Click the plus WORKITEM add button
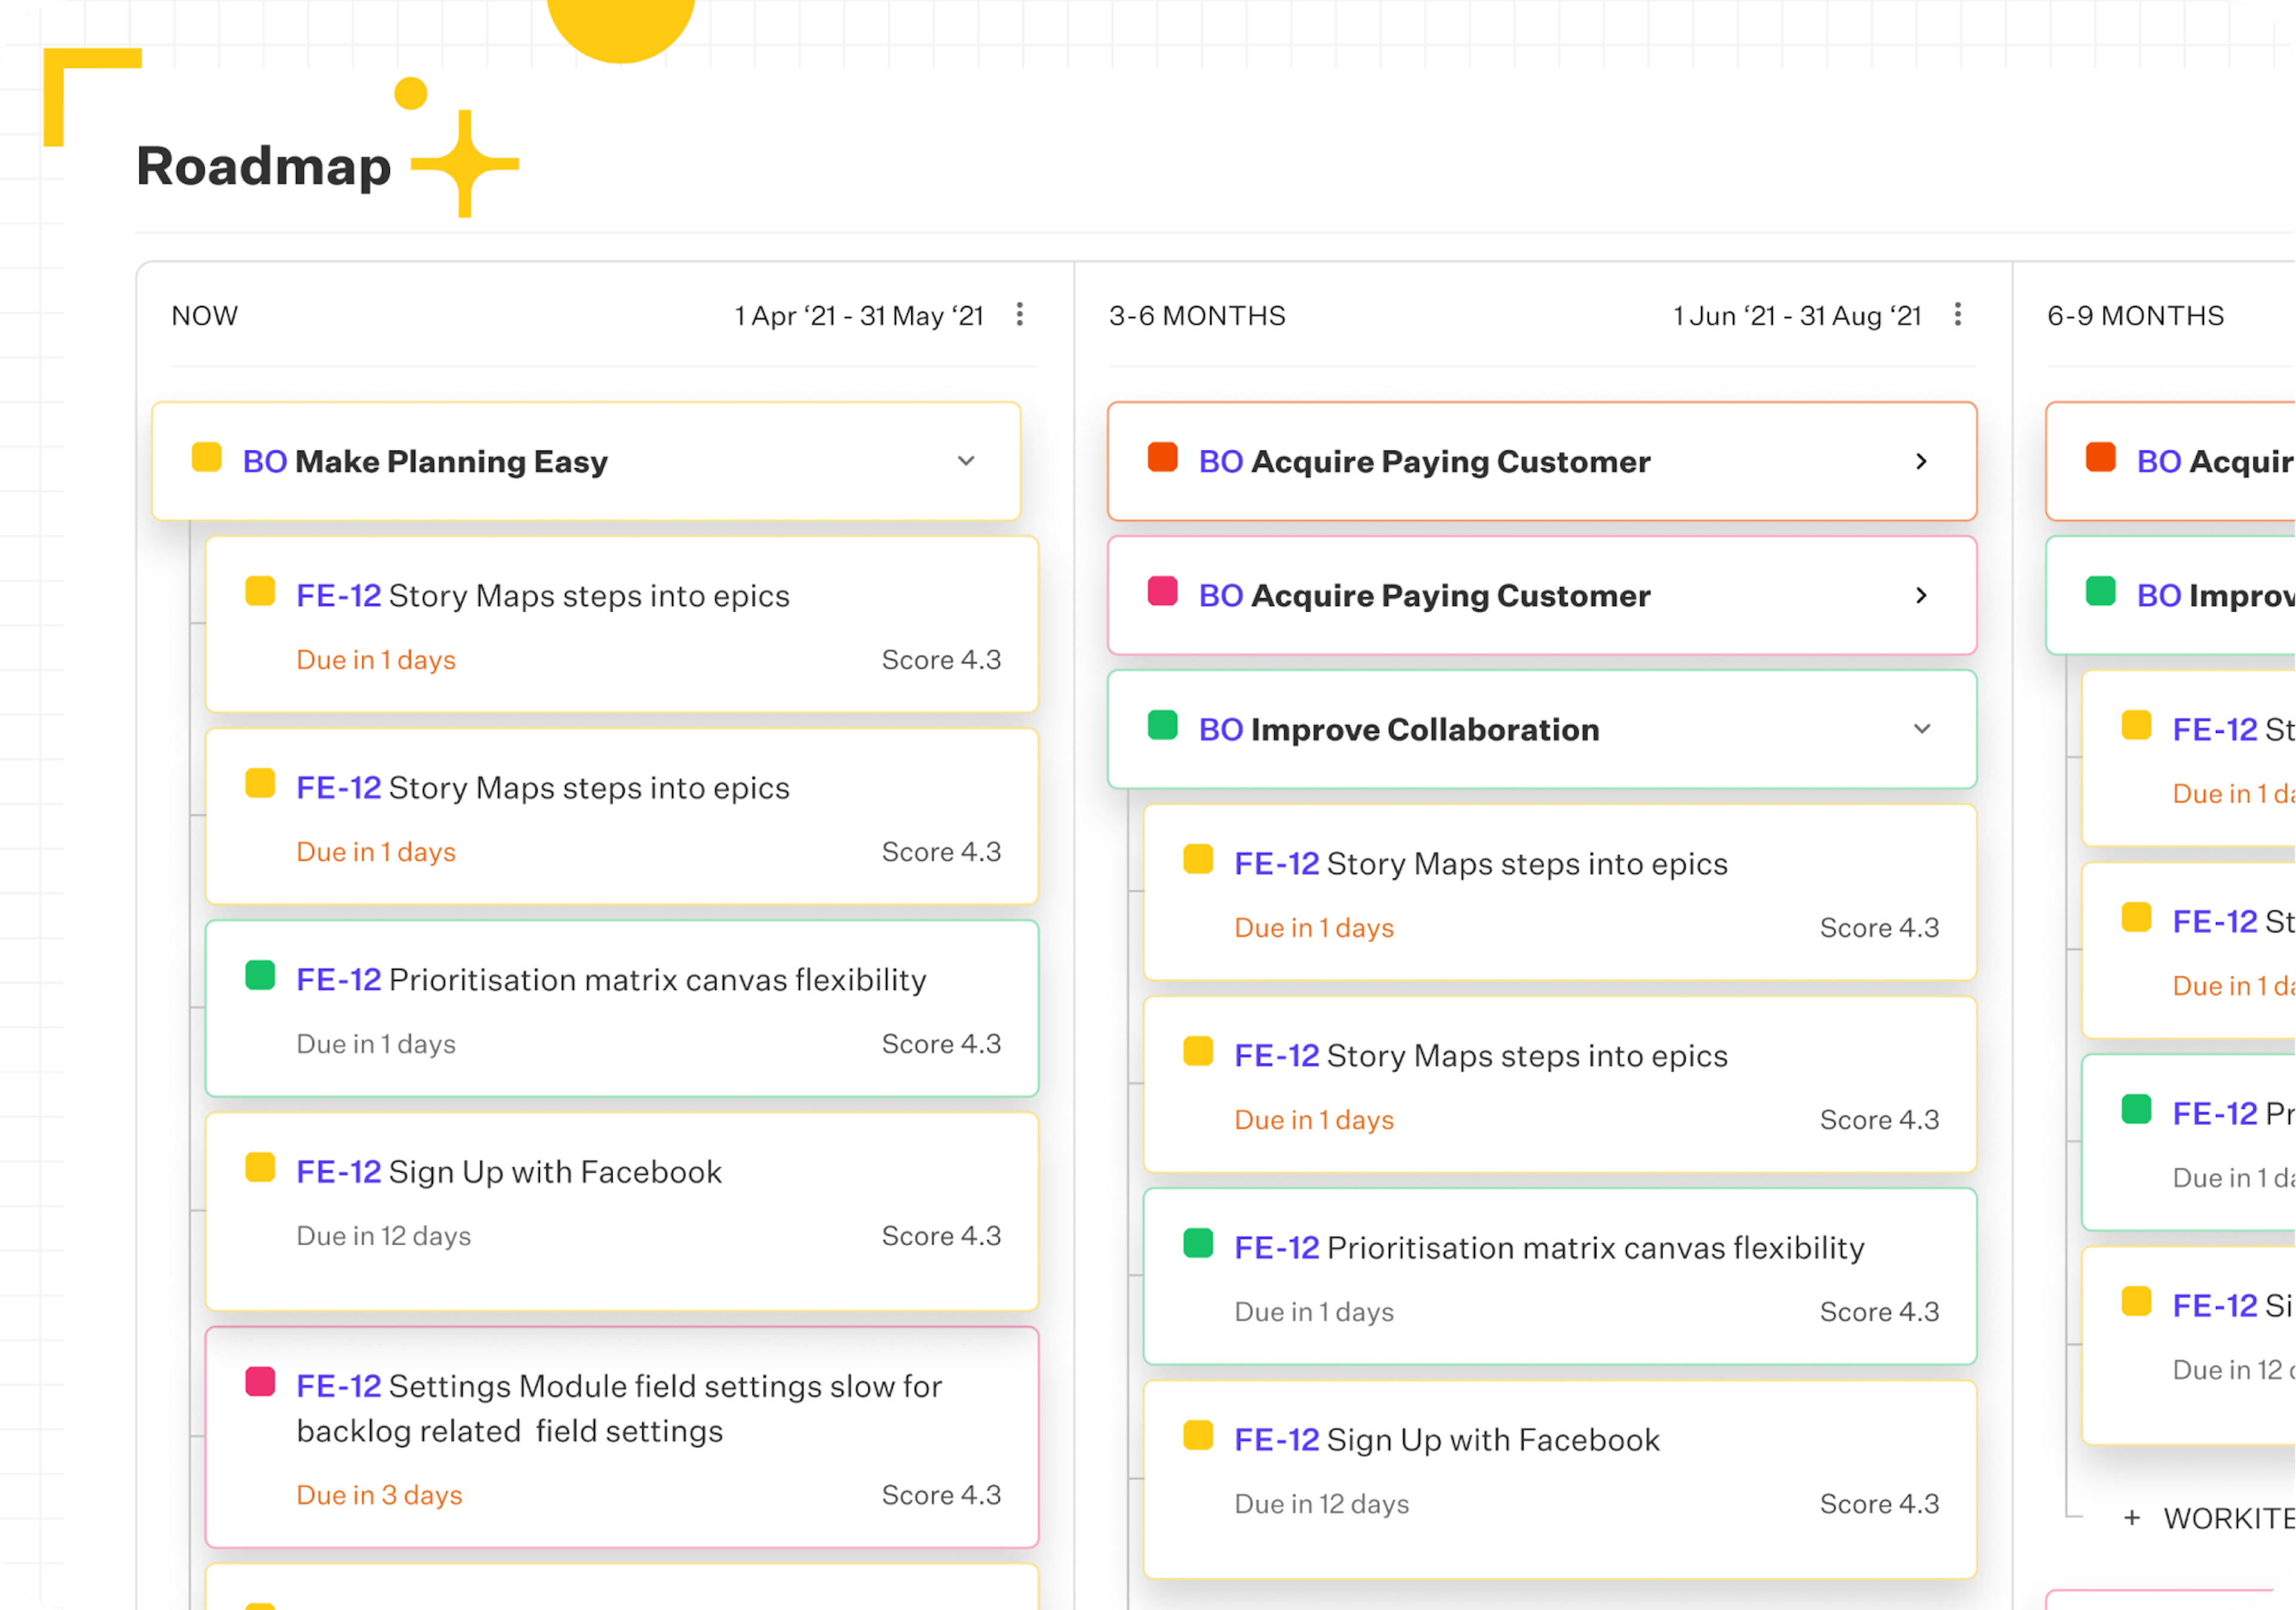 (2200, 1518)
